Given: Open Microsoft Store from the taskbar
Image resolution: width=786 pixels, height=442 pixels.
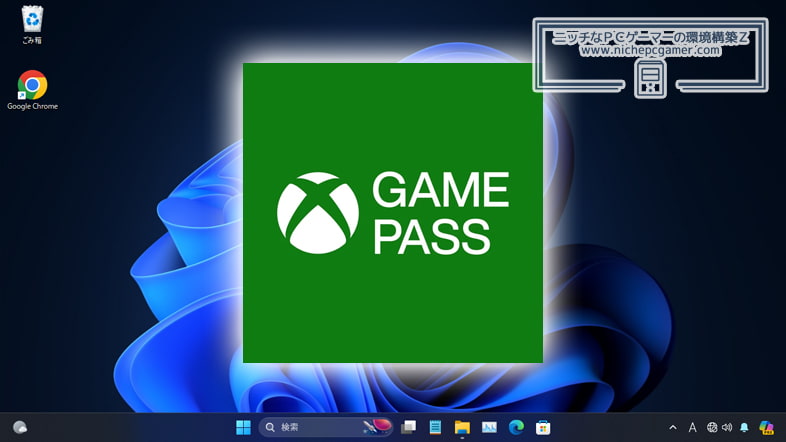Looking at the screenshot, I should pos(543,427).
